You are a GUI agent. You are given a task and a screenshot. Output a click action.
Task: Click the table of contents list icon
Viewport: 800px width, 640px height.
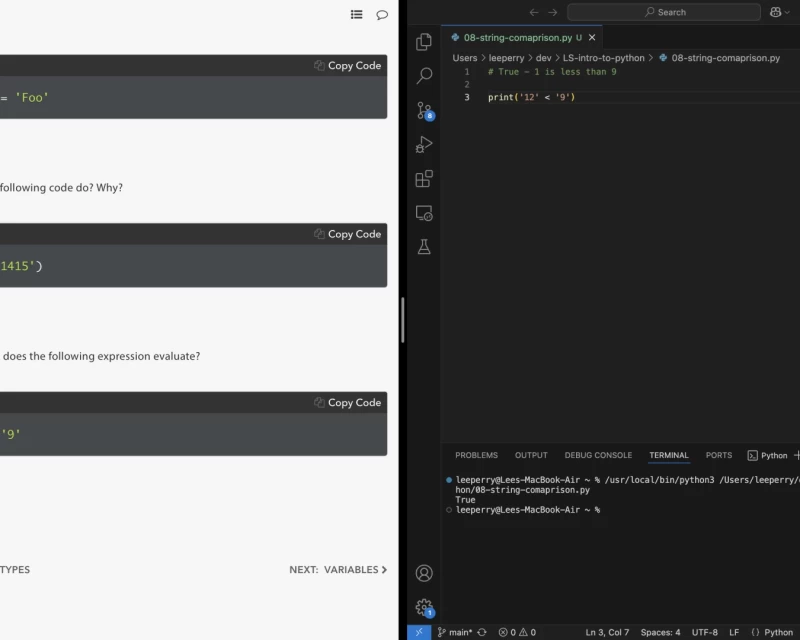[357, 14]
